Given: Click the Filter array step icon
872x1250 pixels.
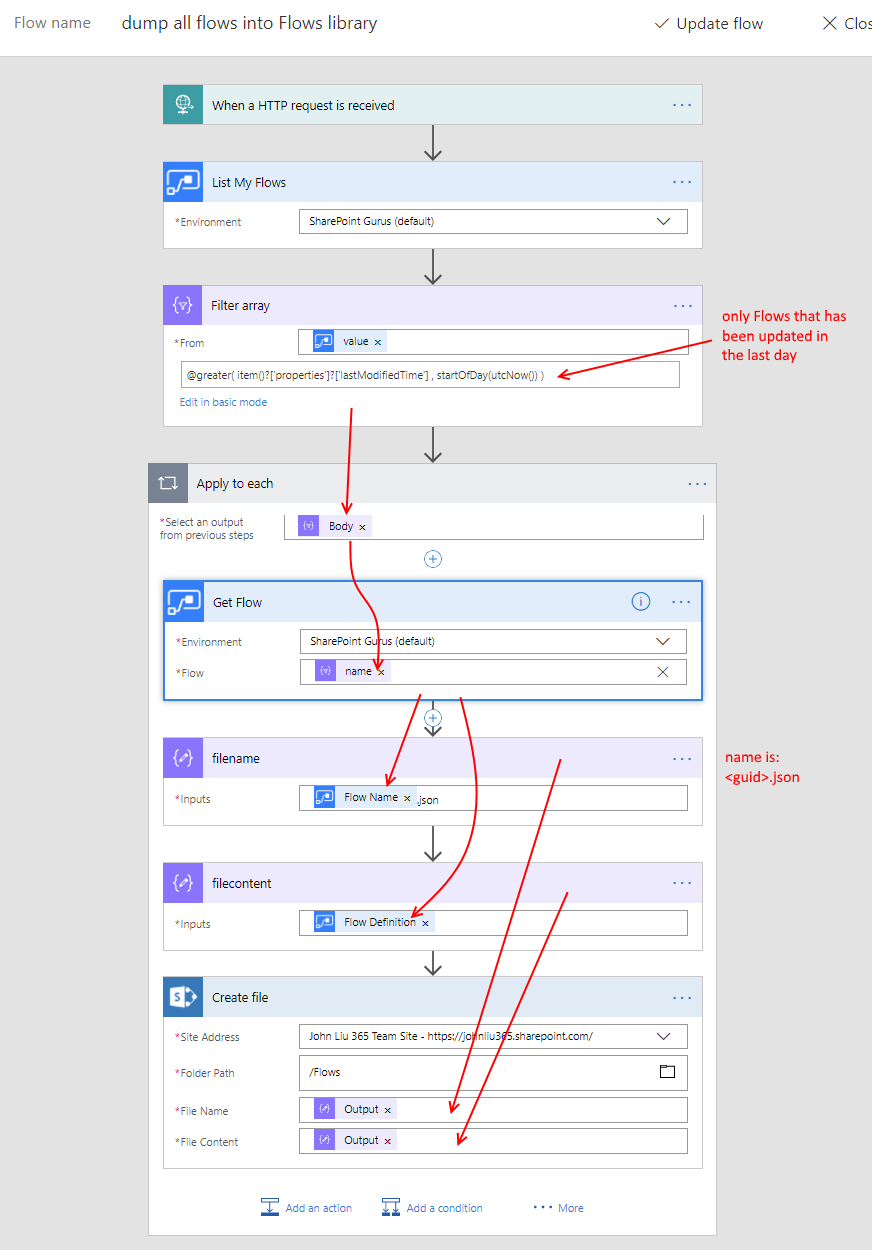Looking at the screenshot, I should pyautogui.click(x=183, y=306).
